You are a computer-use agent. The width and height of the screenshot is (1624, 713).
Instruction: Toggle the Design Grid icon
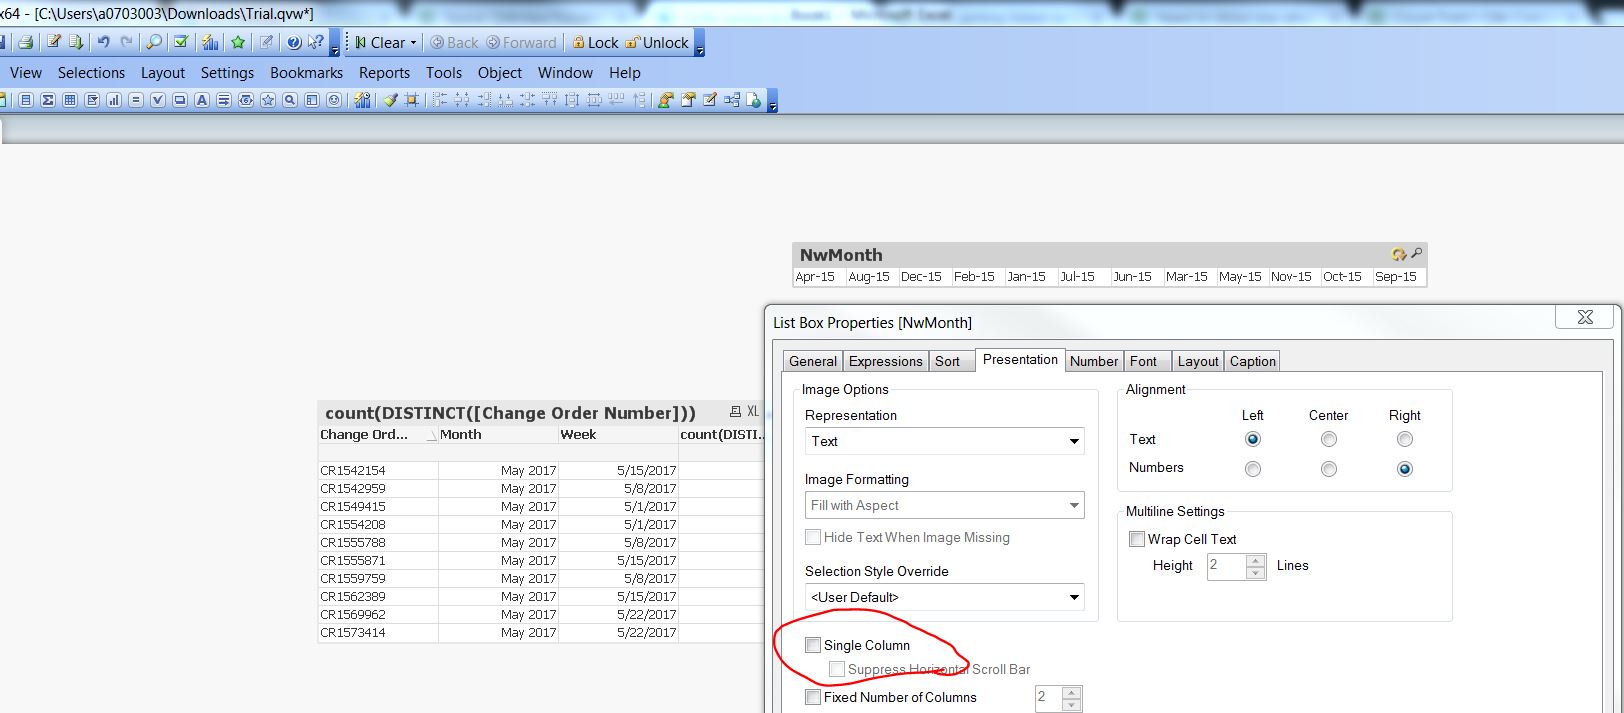click(411, 100)
